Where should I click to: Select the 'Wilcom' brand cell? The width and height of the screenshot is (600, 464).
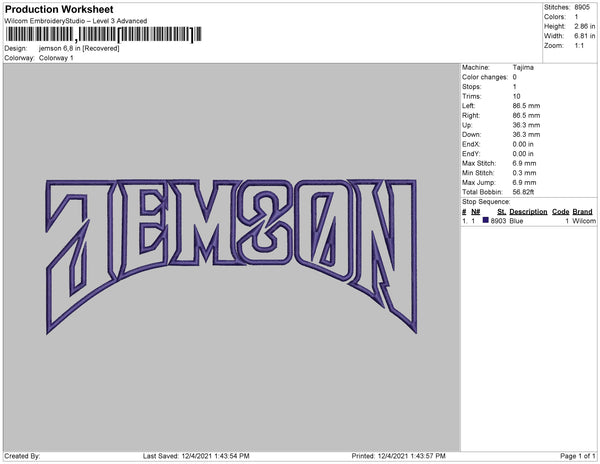click(x=584, y=221)
